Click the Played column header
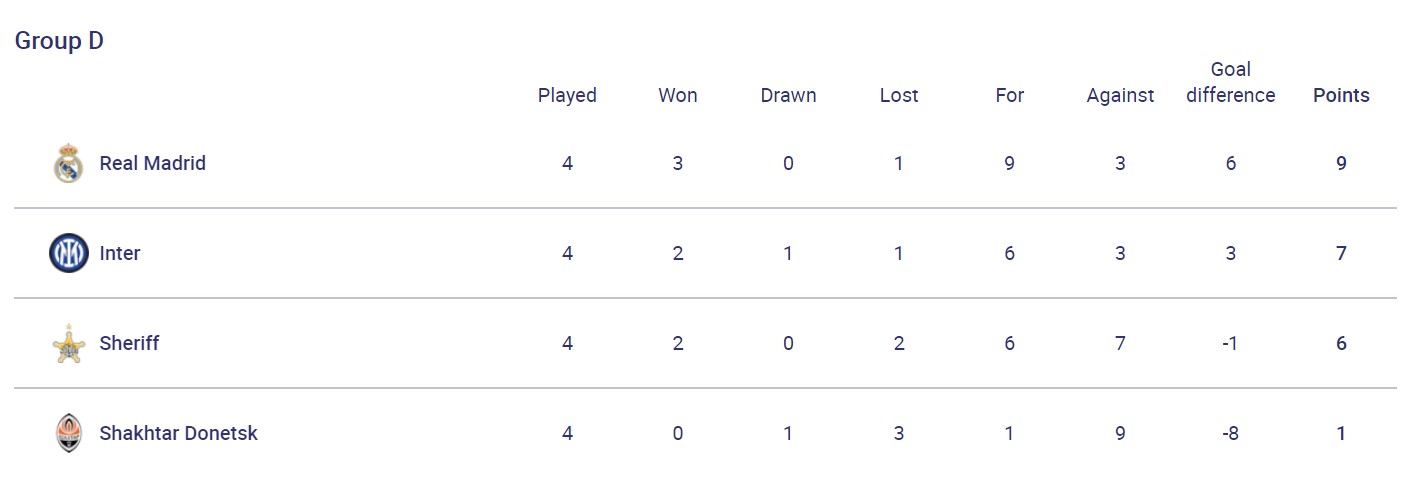The height and width of the screenshot is (503, 1415). click(567, 95)
